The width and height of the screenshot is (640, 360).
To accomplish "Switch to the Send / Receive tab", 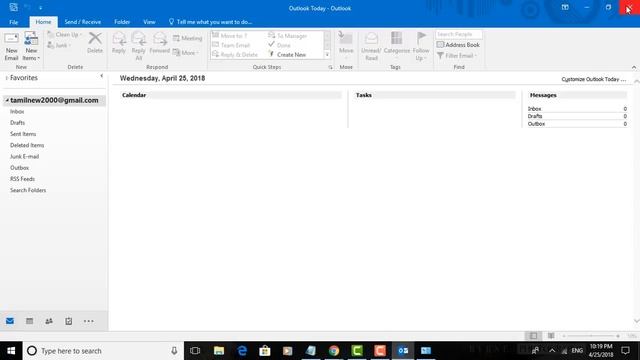I will [82, 22].
